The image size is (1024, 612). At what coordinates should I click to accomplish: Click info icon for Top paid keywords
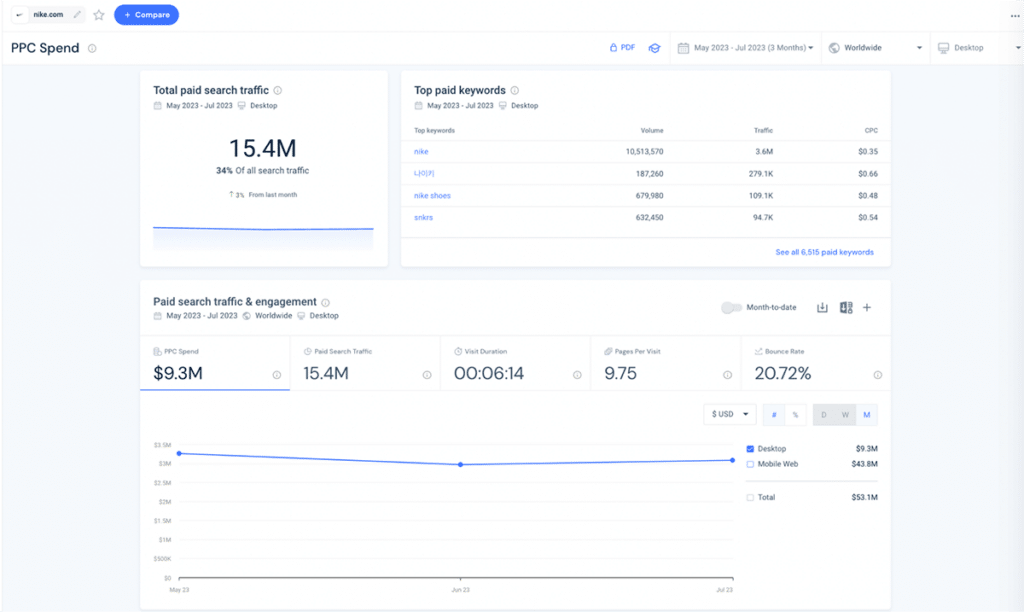(x=515, y=90)
